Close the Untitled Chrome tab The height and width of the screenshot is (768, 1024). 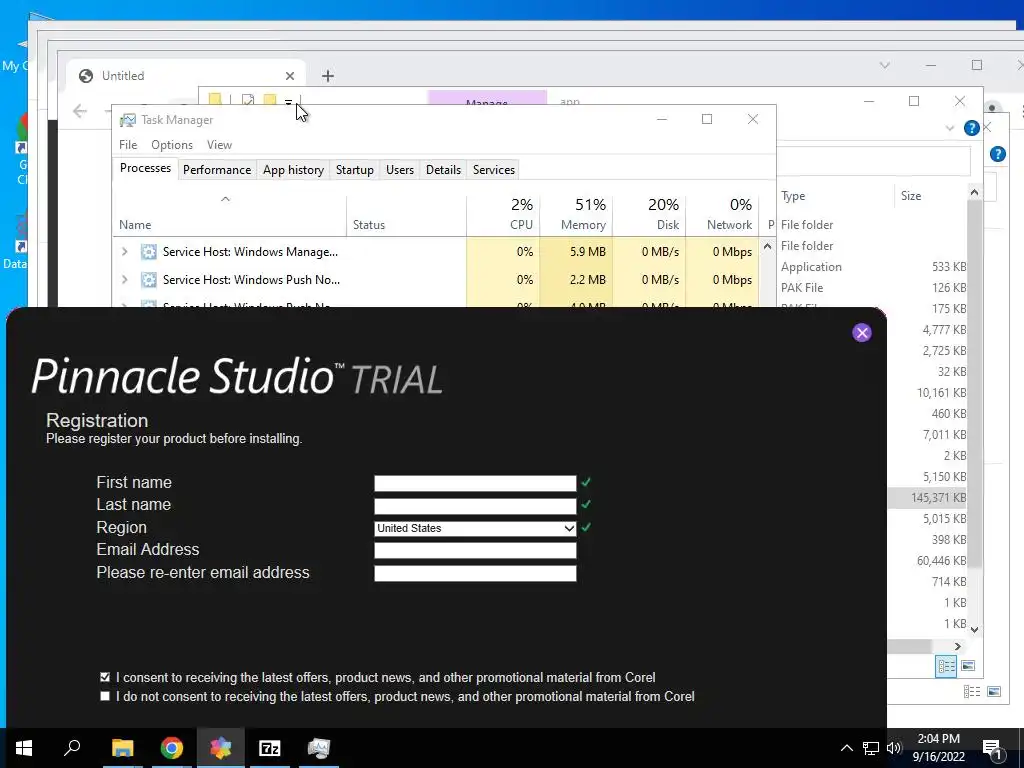click(290, 76)
